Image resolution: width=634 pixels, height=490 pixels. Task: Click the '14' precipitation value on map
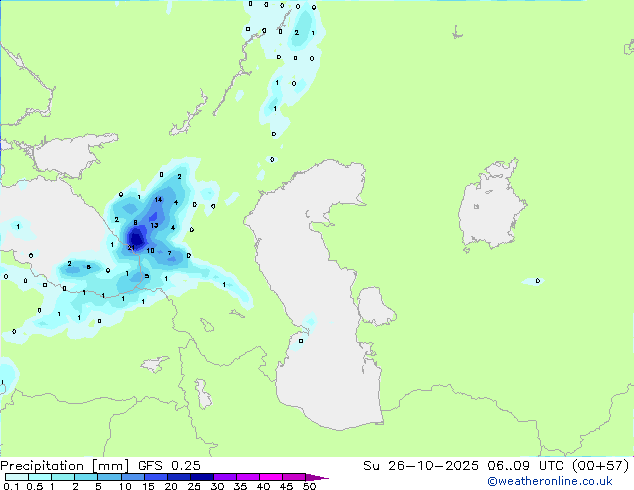pyautogui.click(x=158, y=199)
